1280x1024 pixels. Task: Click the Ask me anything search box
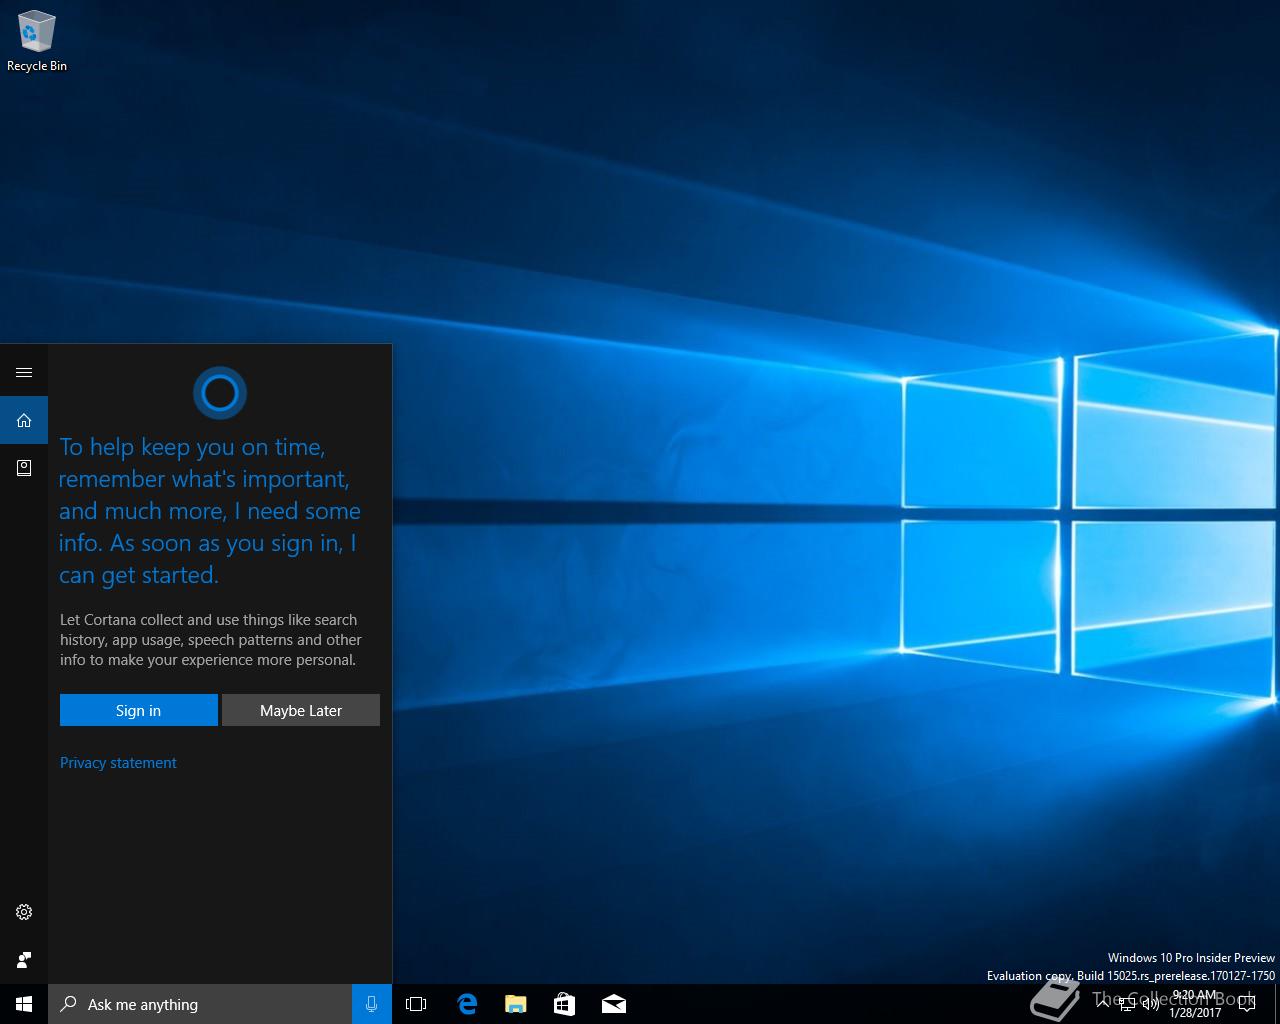point(200,1004)
